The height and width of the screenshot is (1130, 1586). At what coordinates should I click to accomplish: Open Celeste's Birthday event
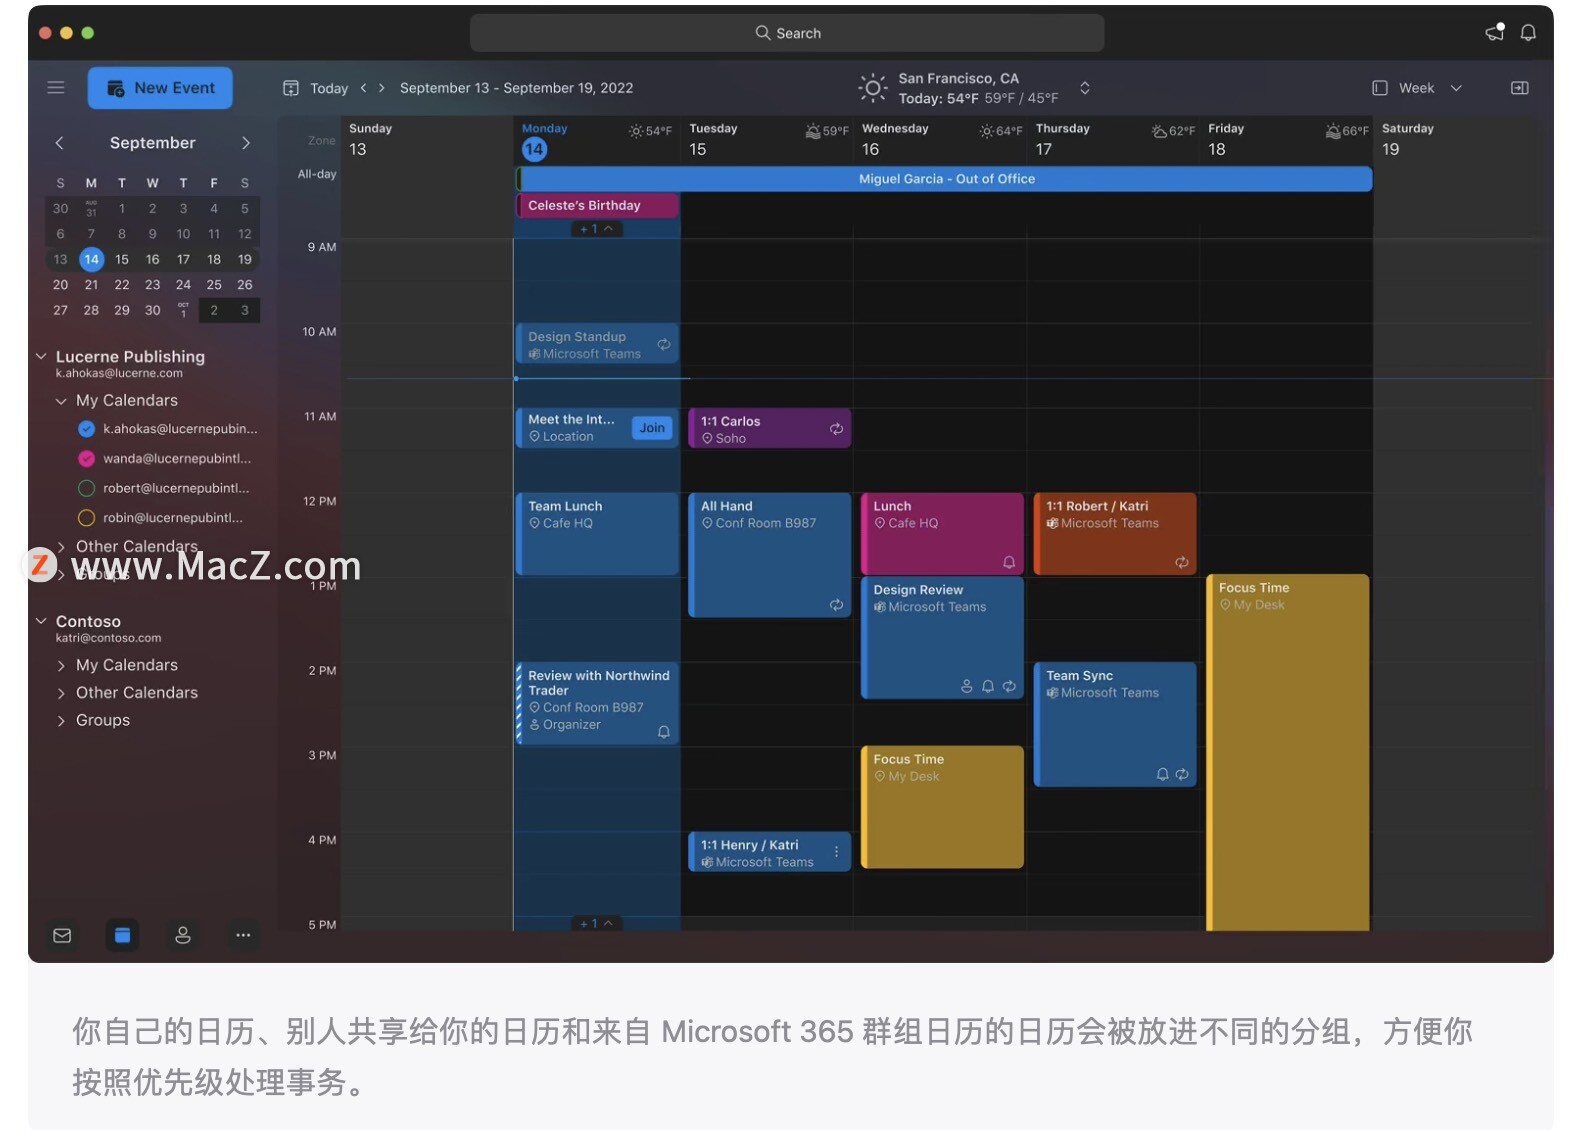(598, 205)
